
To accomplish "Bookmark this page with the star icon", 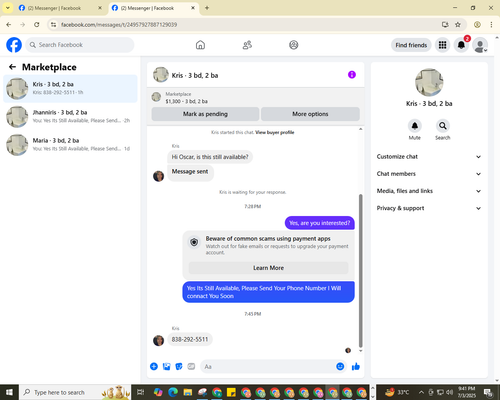I will point(458,25).
